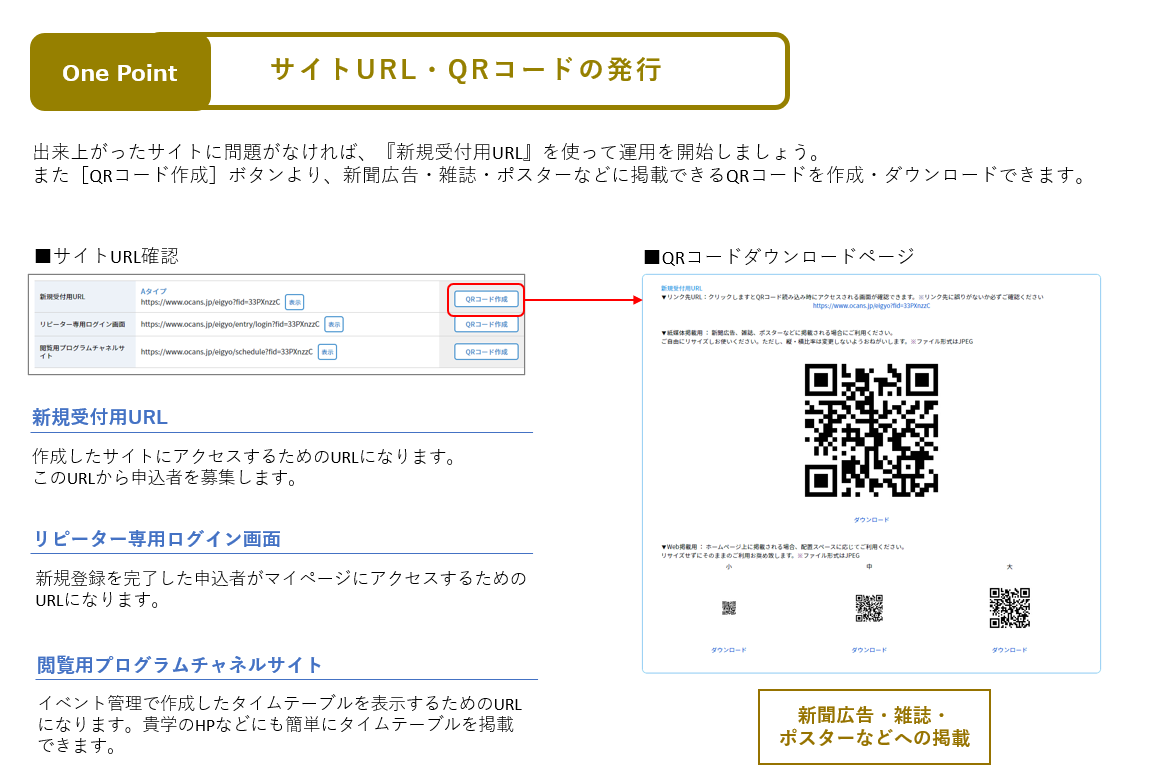
Task: Click QRコード作成 in リピーター専用ログイン画面 row
Action: coord(486,325)
